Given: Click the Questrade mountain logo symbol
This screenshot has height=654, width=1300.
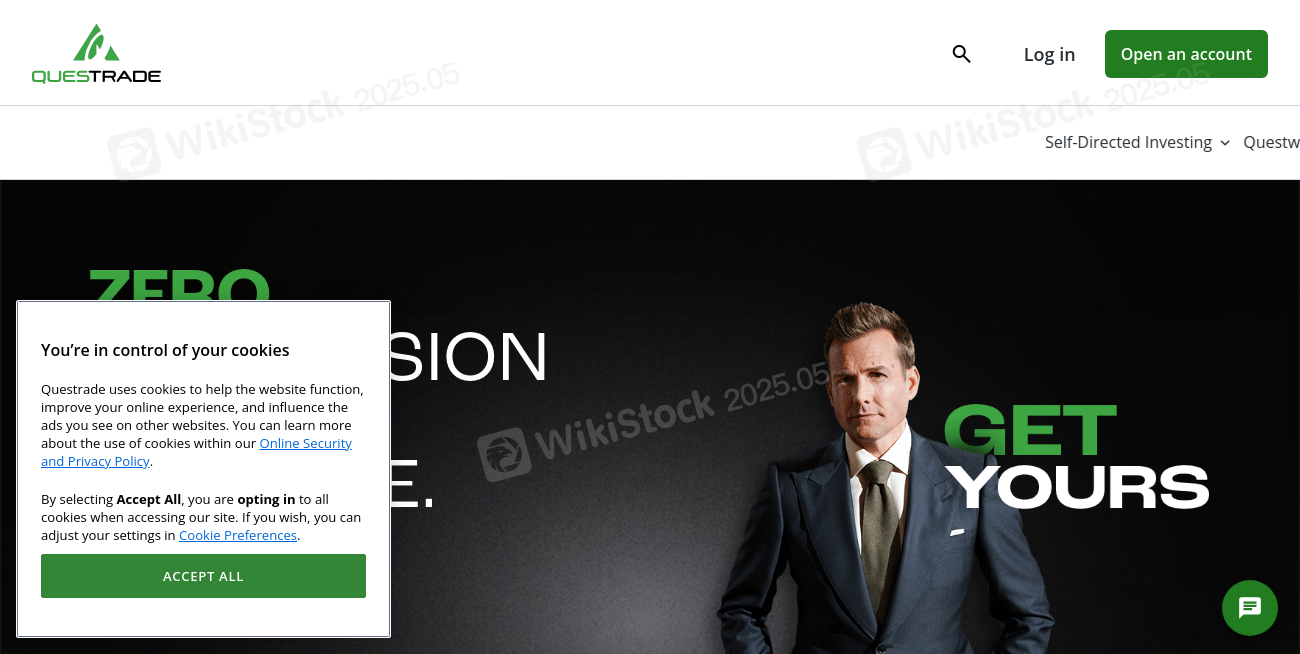Looking at the screenshot, I should point(96,43).
